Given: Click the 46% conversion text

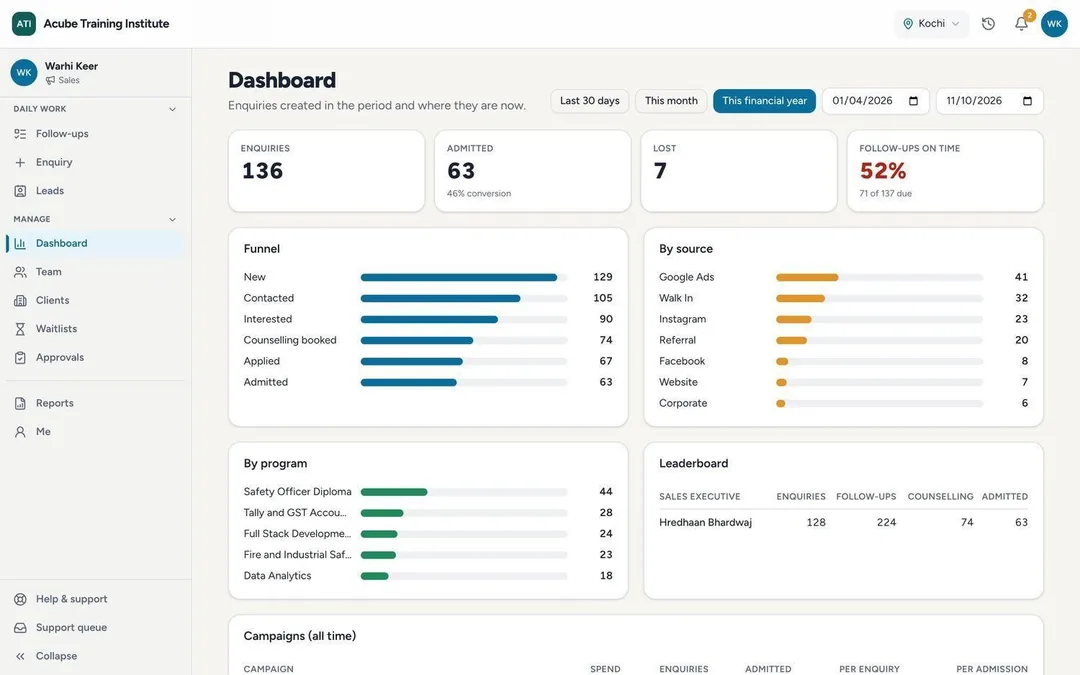Looking at the screenshot, I should [479, 194].
